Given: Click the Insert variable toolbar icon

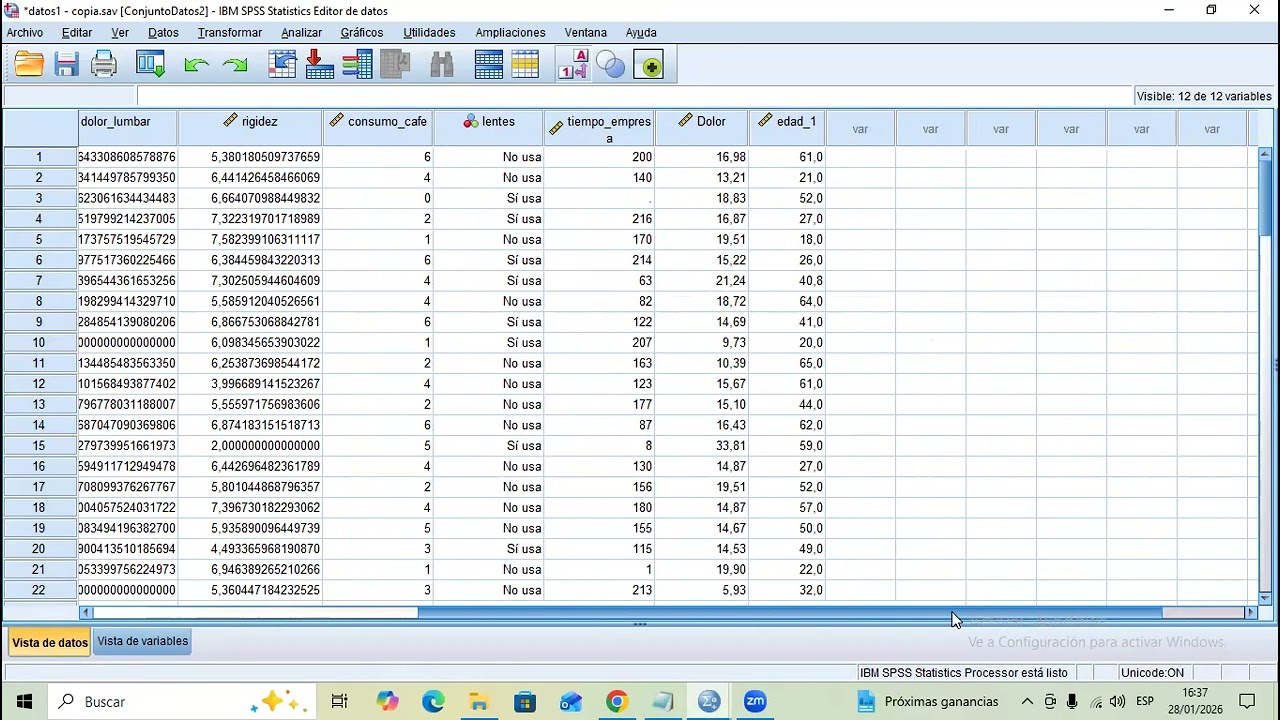Looking at the screenshot, I should (x=525, y=65).
